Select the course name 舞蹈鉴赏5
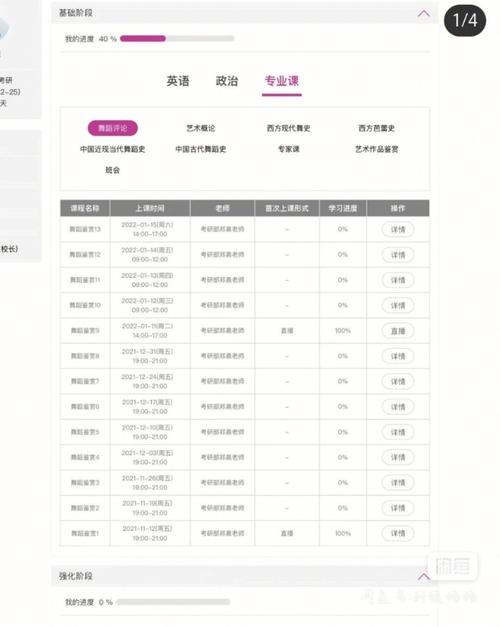The image size is (500, 627). point(85,432)
